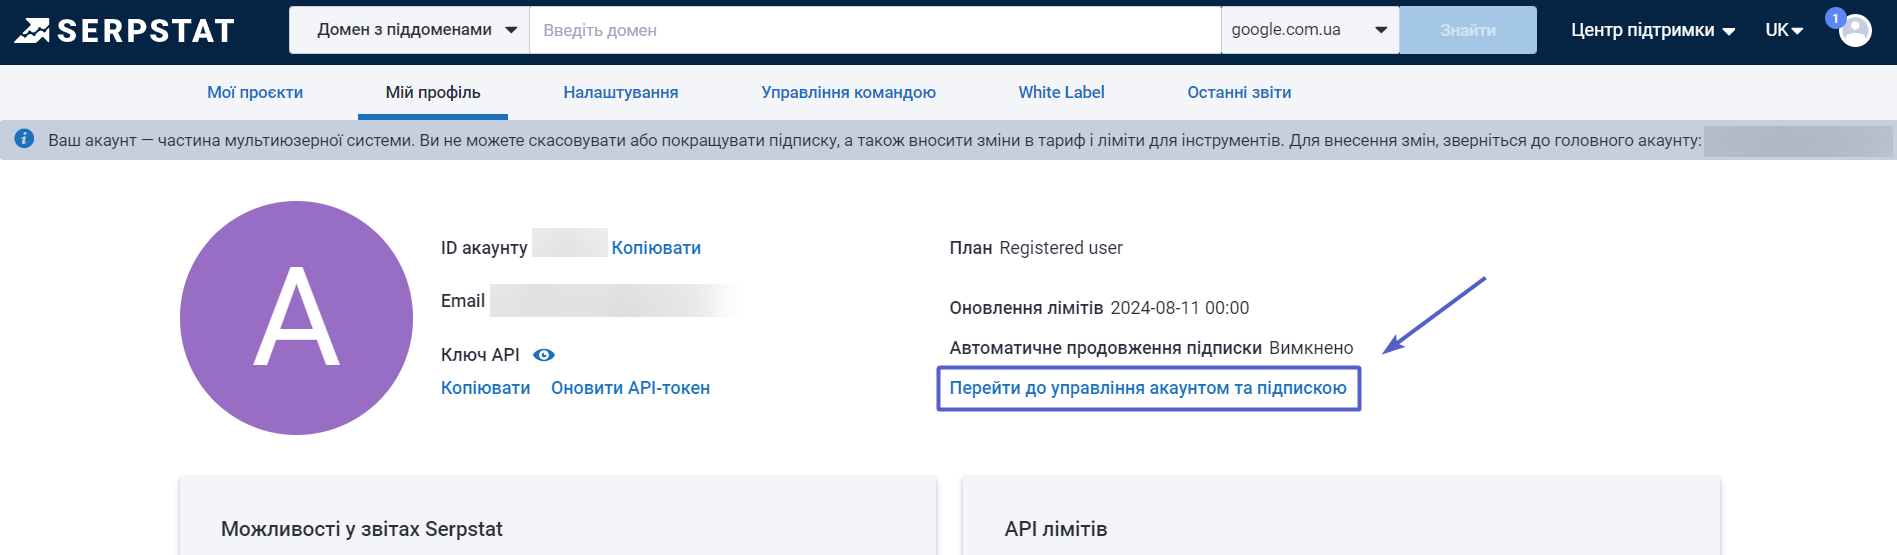The image size is (1897, 555).
Task: Go to the Управління командою tab
Action: pos(848,92)
